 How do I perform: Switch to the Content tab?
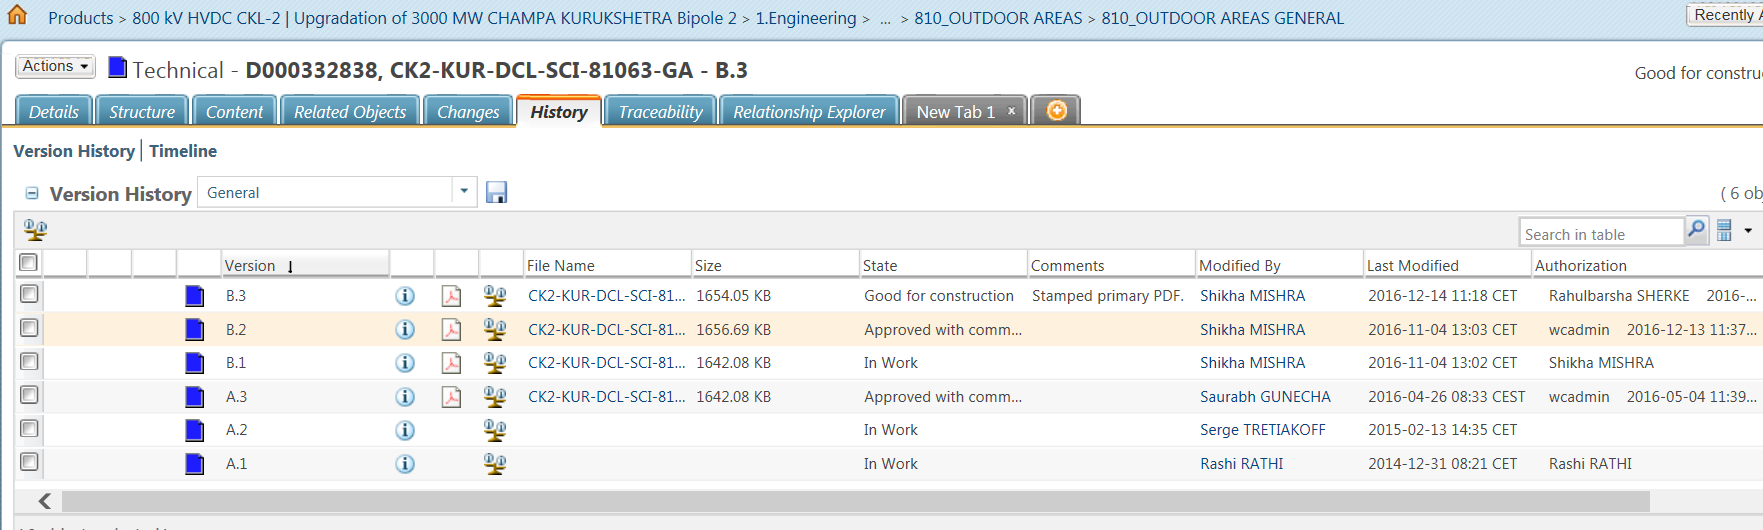pos(234,112)
